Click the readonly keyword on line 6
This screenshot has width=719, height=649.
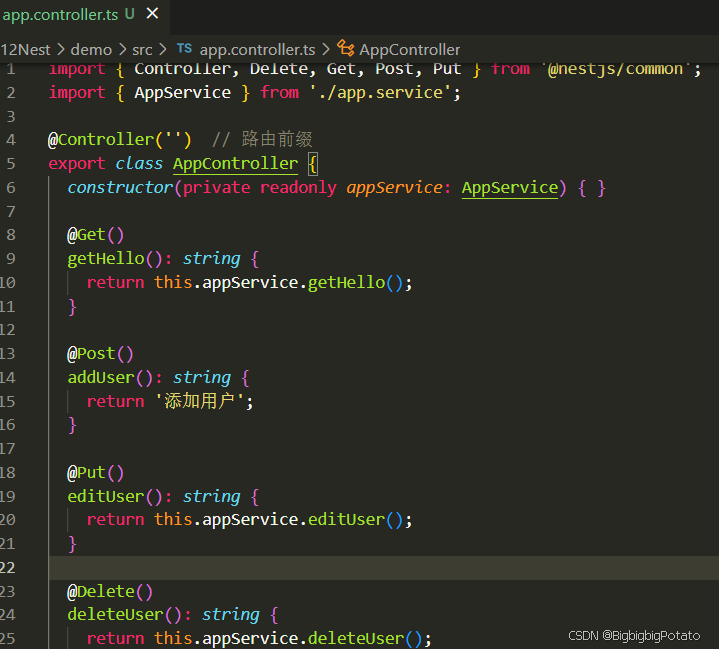[x=298, y=188]
